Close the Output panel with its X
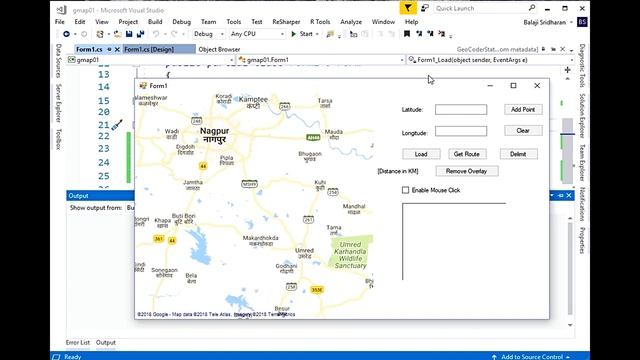Viewport: 640px width, 360px height. (569, 196)
